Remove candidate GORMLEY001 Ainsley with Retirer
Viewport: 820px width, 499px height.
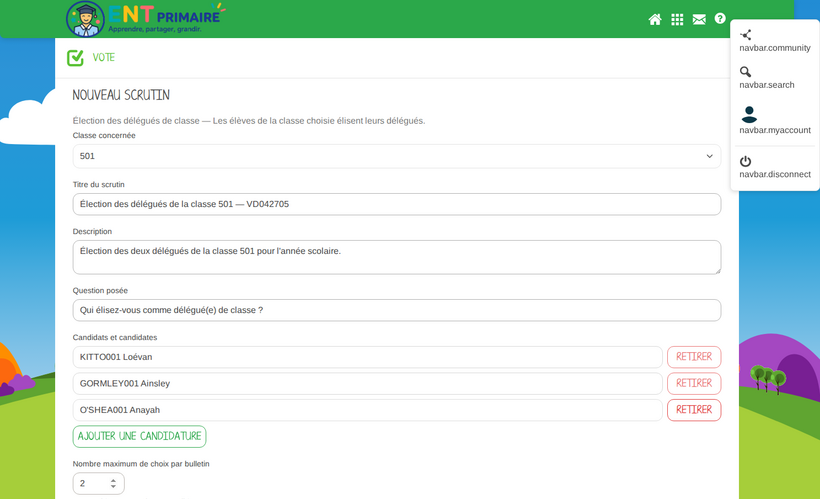(694, 384)
